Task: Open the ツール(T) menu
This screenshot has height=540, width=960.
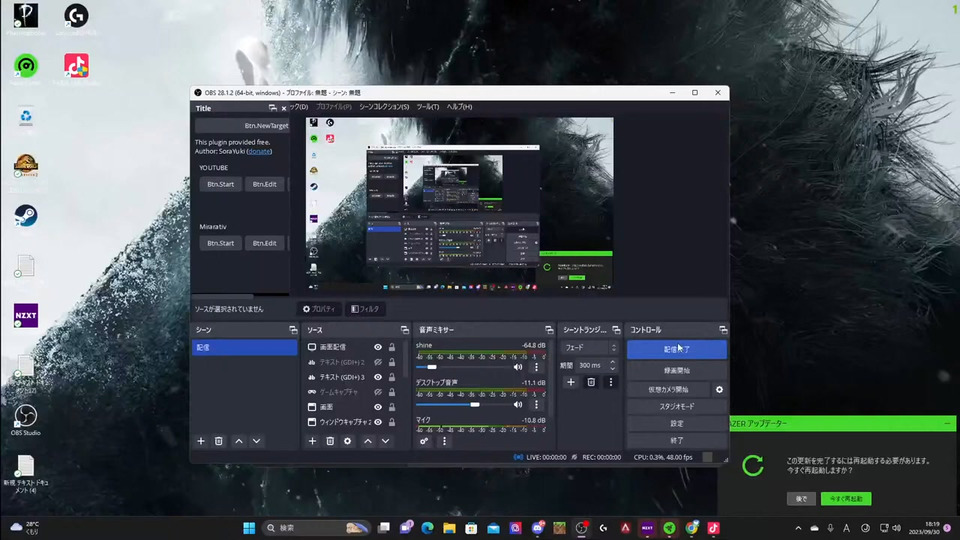Action: click(x=427, y=106)
